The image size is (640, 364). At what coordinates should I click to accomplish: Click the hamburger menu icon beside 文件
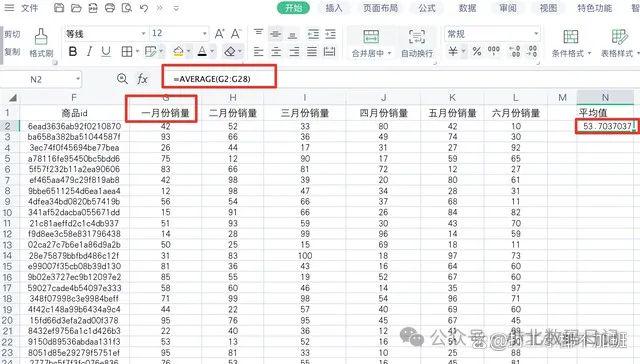(x=9, y=8)
